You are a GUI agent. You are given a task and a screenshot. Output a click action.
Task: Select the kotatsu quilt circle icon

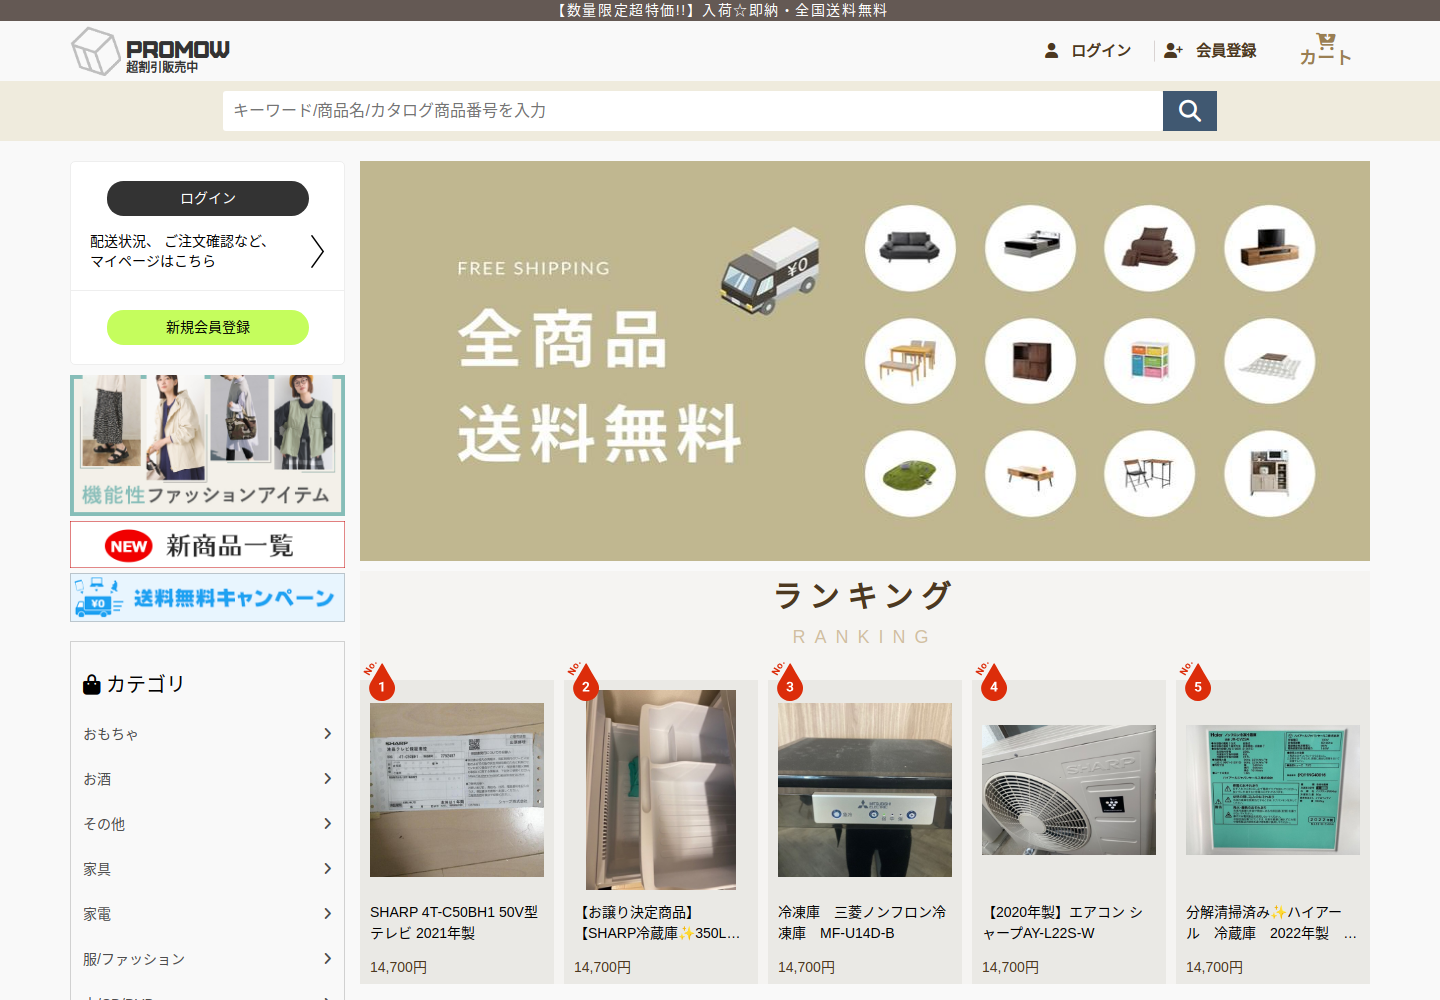[x=1270, y=361]
